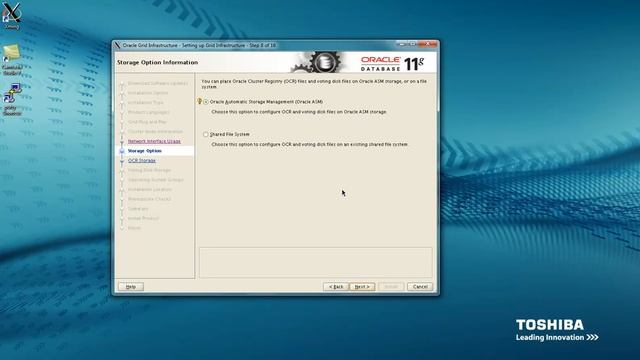Click the Shared File System description text
640x360 pixels.
coord(310,144)
